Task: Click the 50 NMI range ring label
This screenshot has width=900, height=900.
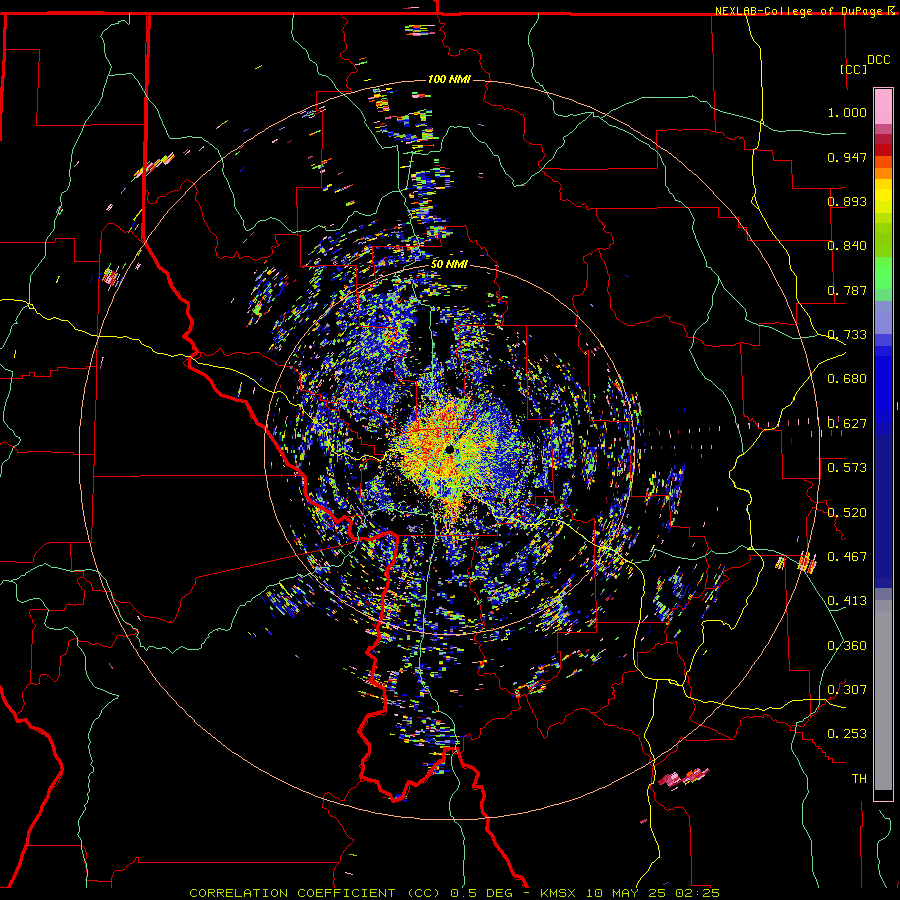Action: pyautogui.click(x=449, y=264)
